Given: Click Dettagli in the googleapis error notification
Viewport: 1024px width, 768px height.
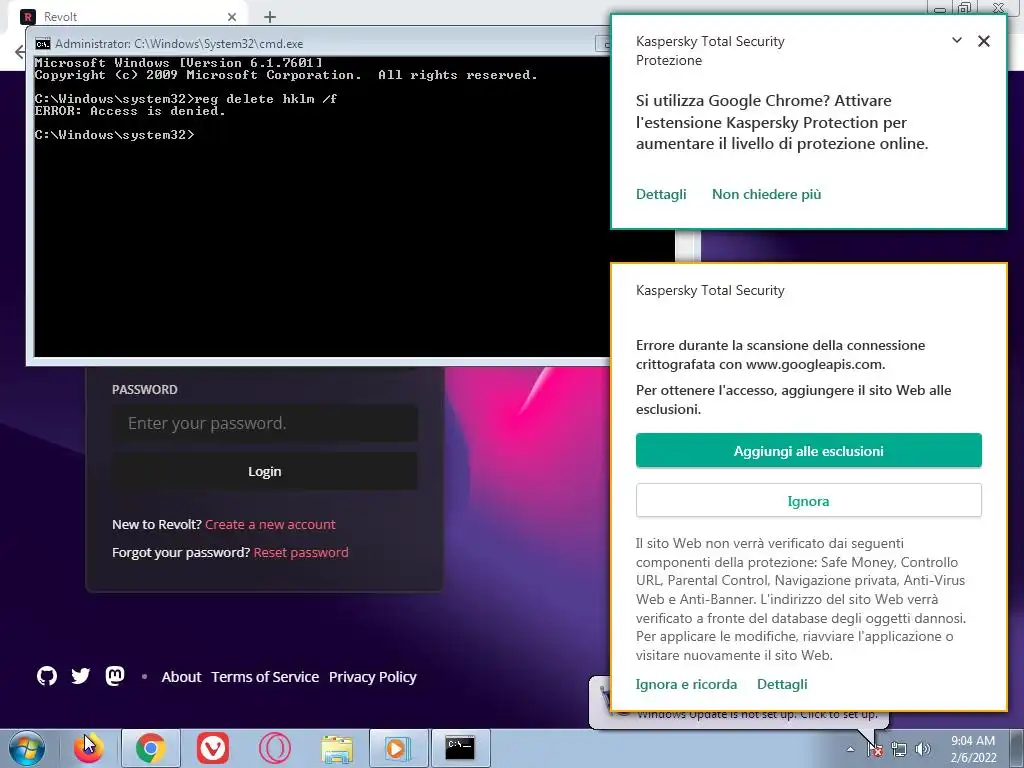Looking at the screenshot, I should (782, 684).
